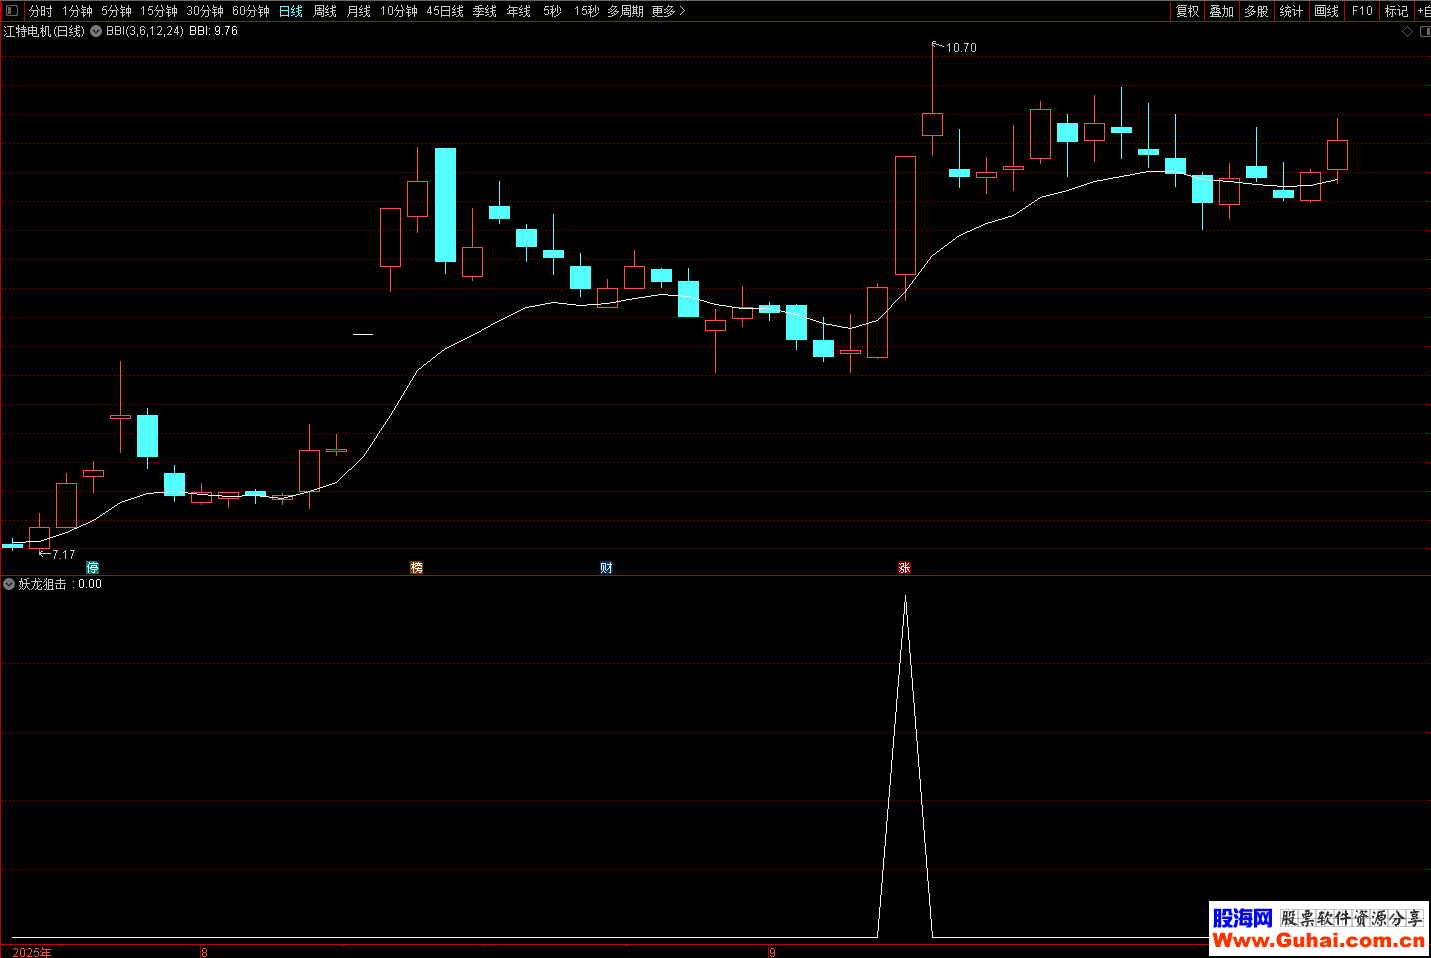The width and height of the screenshot is (1431, 958).
Task: Click the side panel icon beside the diamond
Action: (1424, 32)
